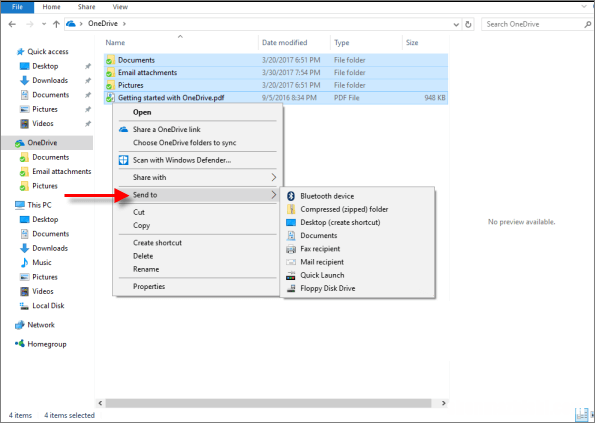This screenshot has height=423, width=595.
Task: Select the Compressed (zipped) folder icon
Action: pyautogui.click(x=291, y=209)
